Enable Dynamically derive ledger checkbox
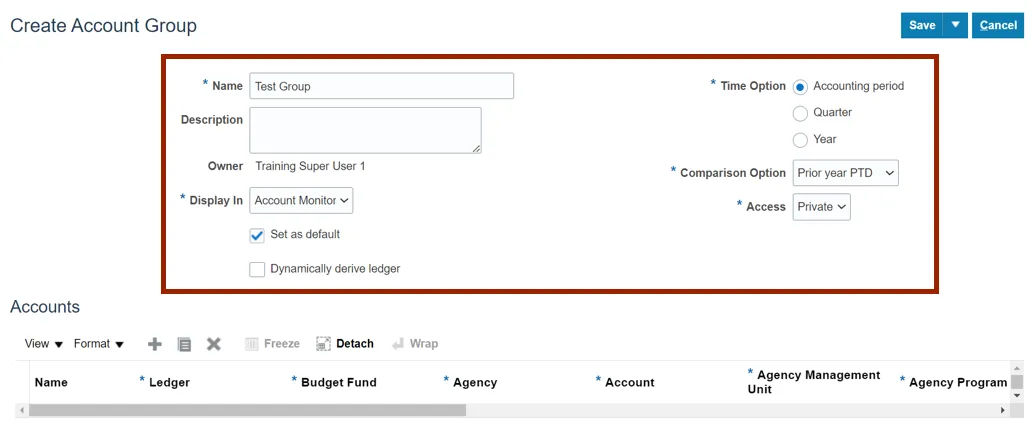Screen dimensions: 1032x429 pos(257,269)
